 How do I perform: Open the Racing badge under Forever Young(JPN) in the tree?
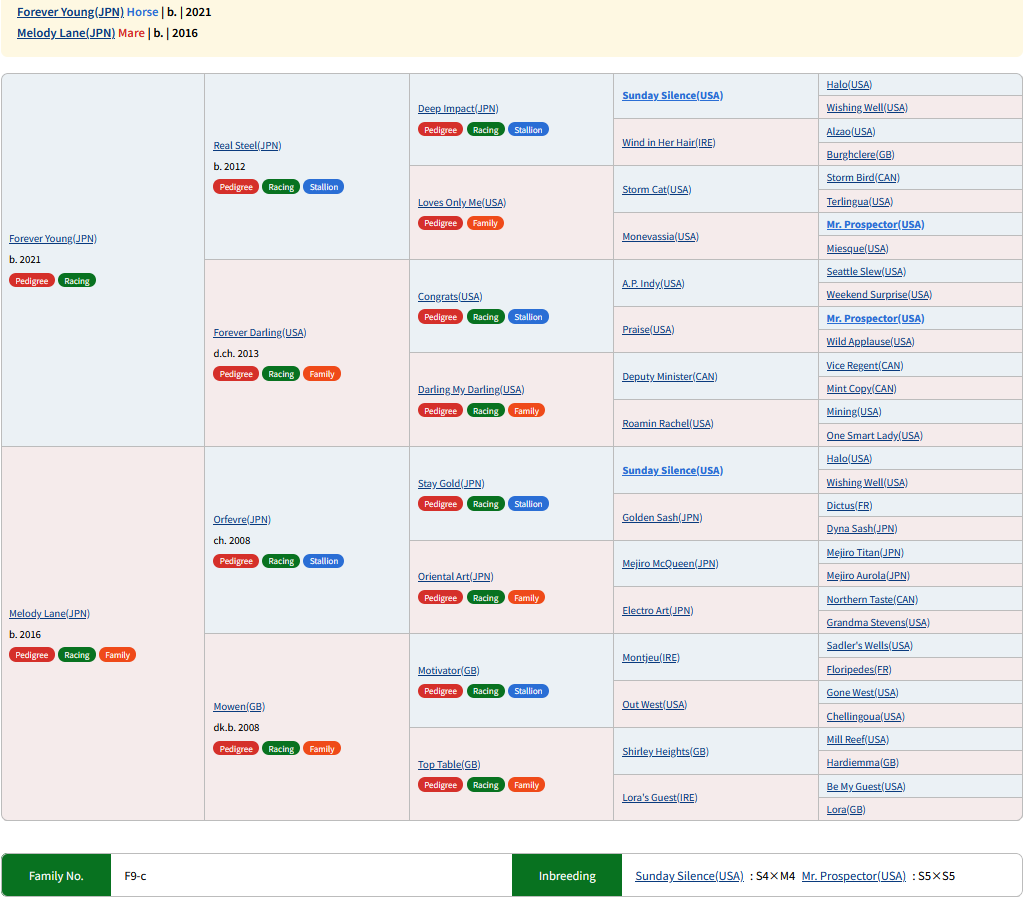tap(77, 281)
